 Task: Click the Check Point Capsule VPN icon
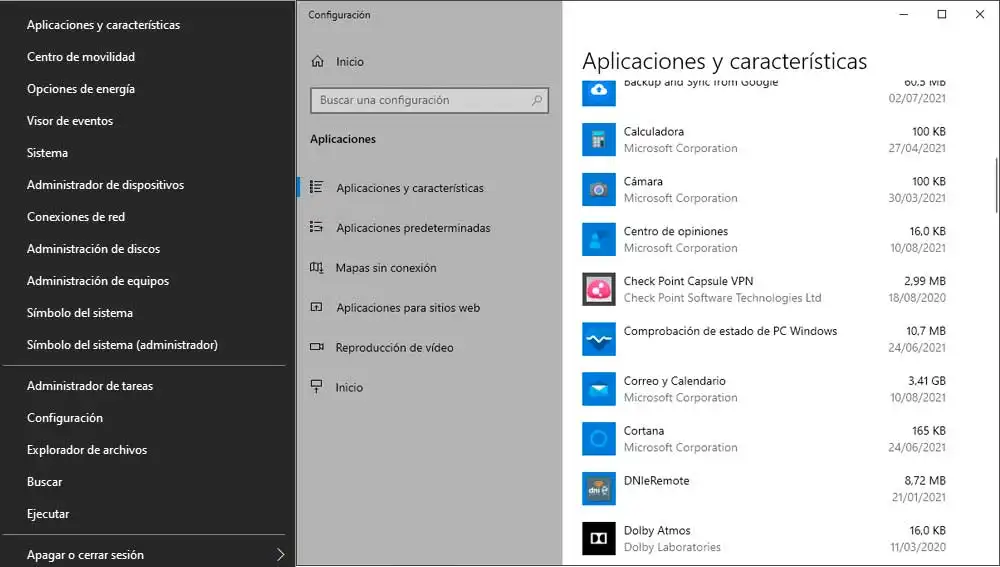click(x=598, y=289)
